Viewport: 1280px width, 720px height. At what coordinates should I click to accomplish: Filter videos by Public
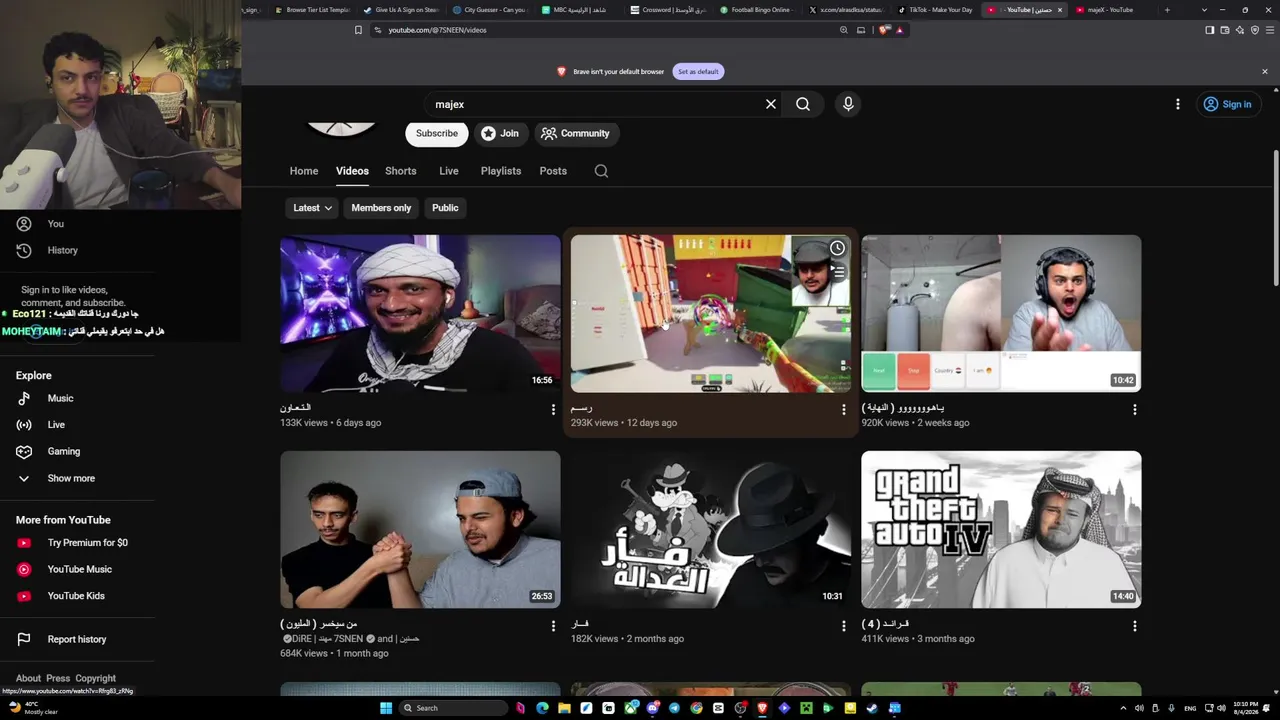coord(445,208)
